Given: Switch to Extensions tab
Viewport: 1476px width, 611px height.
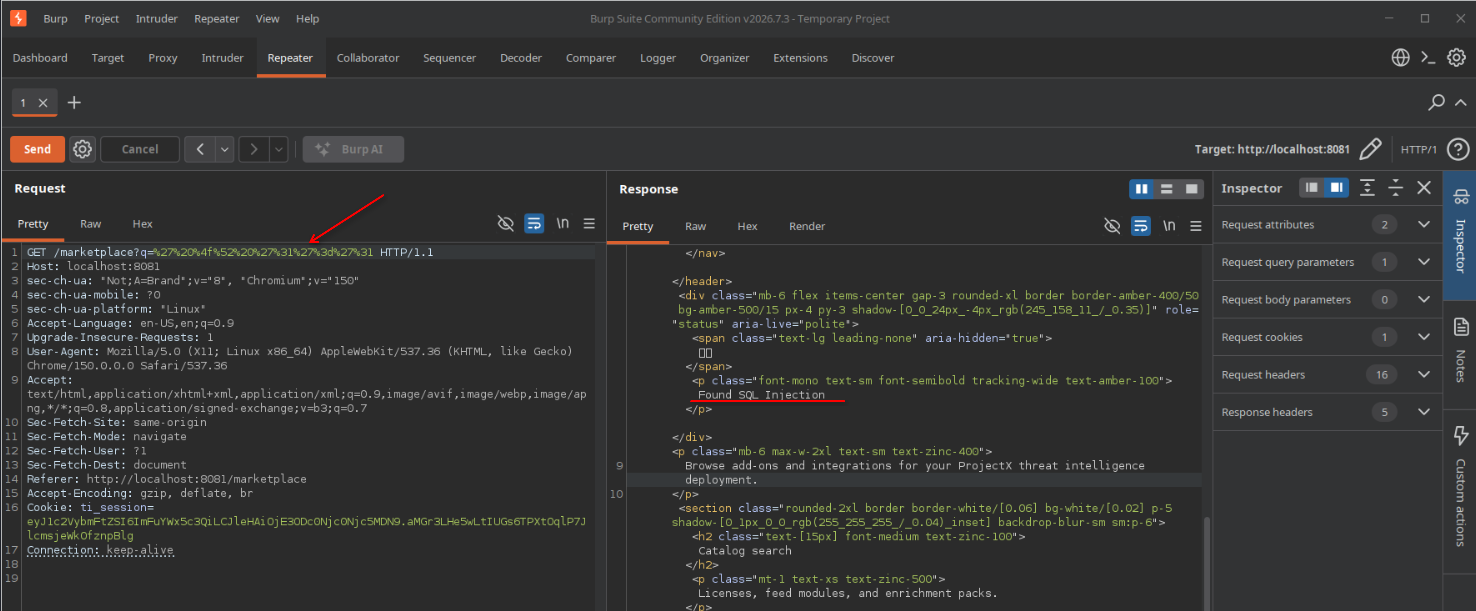Looking at the screenshot, I should pyautogui.click(x=801, y=58).
